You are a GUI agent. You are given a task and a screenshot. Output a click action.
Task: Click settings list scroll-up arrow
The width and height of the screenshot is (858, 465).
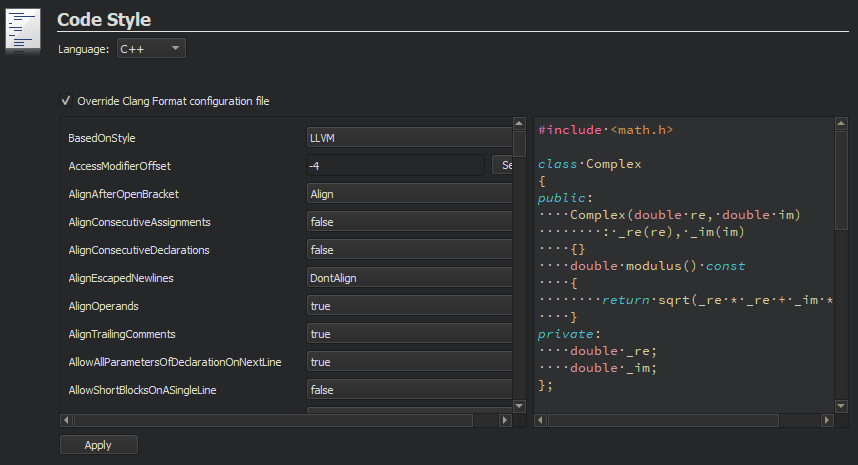point(519,123)
